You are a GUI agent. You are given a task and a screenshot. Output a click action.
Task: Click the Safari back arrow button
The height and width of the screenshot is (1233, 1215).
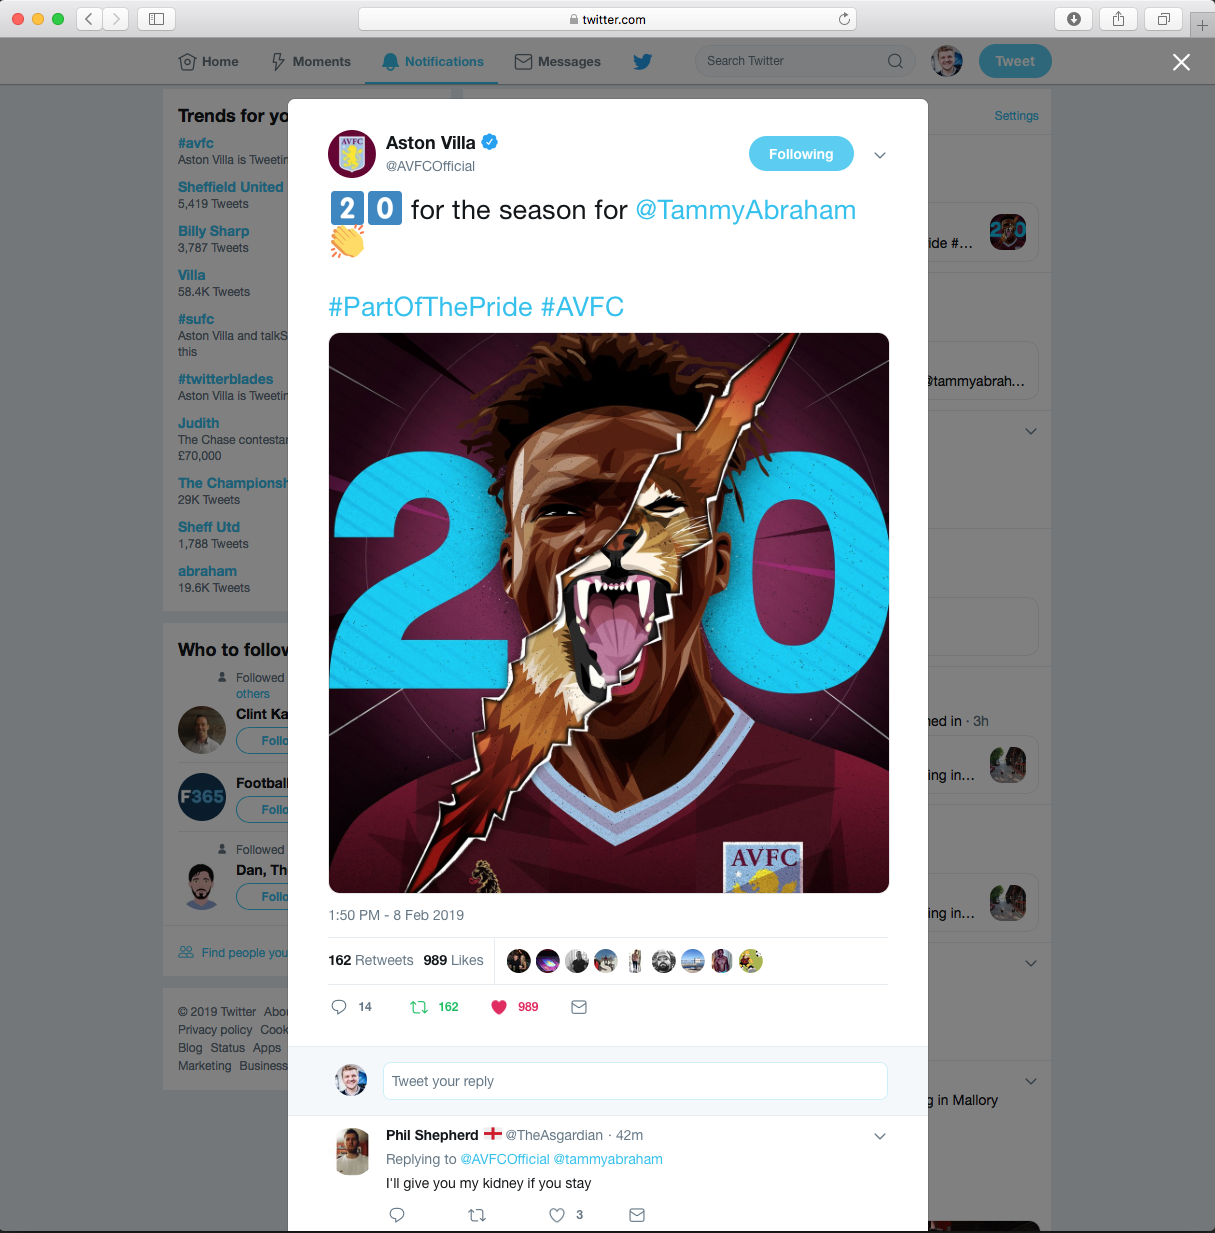tap(89, 19)
